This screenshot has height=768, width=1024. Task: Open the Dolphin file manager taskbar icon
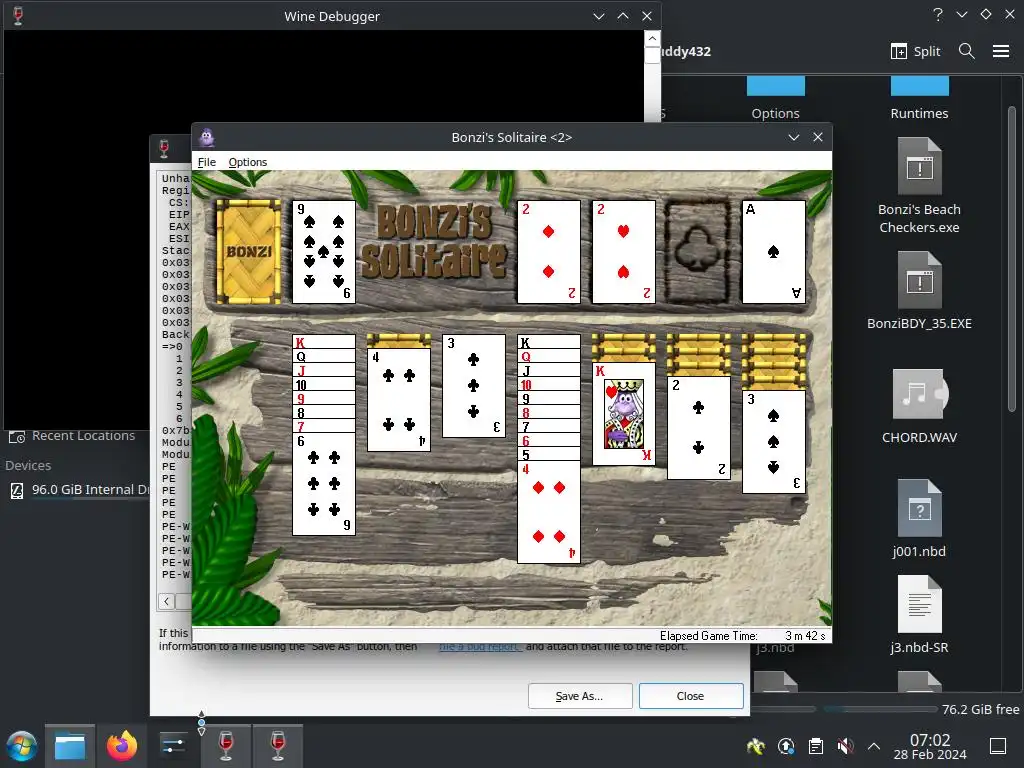70,746
